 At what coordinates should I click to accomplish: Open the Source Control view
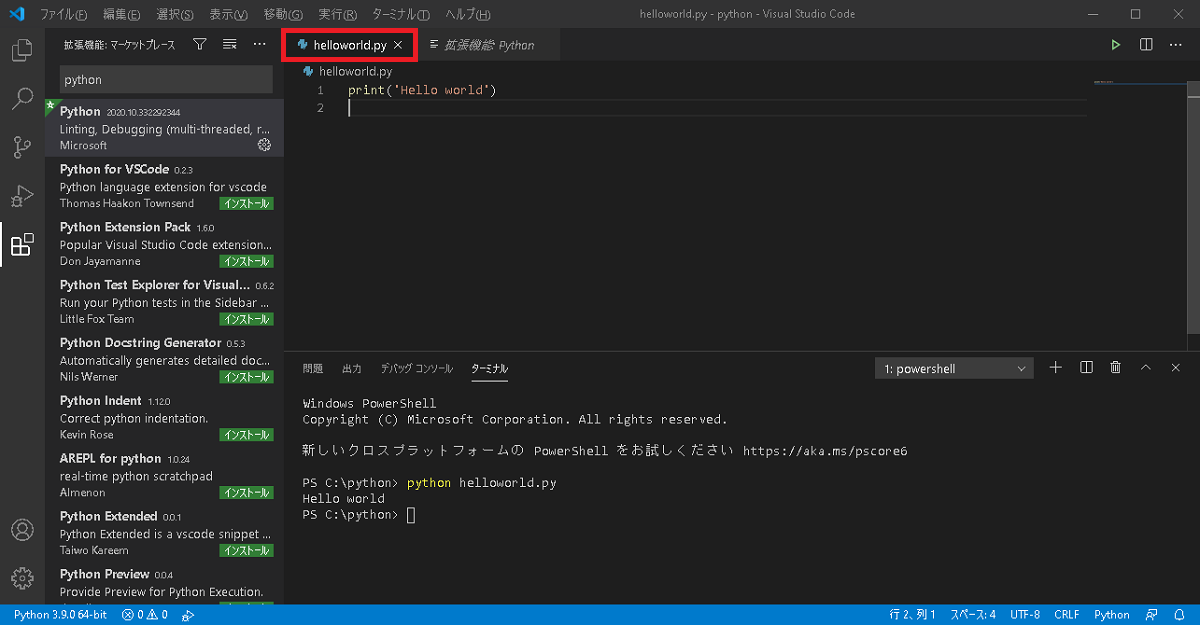22,147
